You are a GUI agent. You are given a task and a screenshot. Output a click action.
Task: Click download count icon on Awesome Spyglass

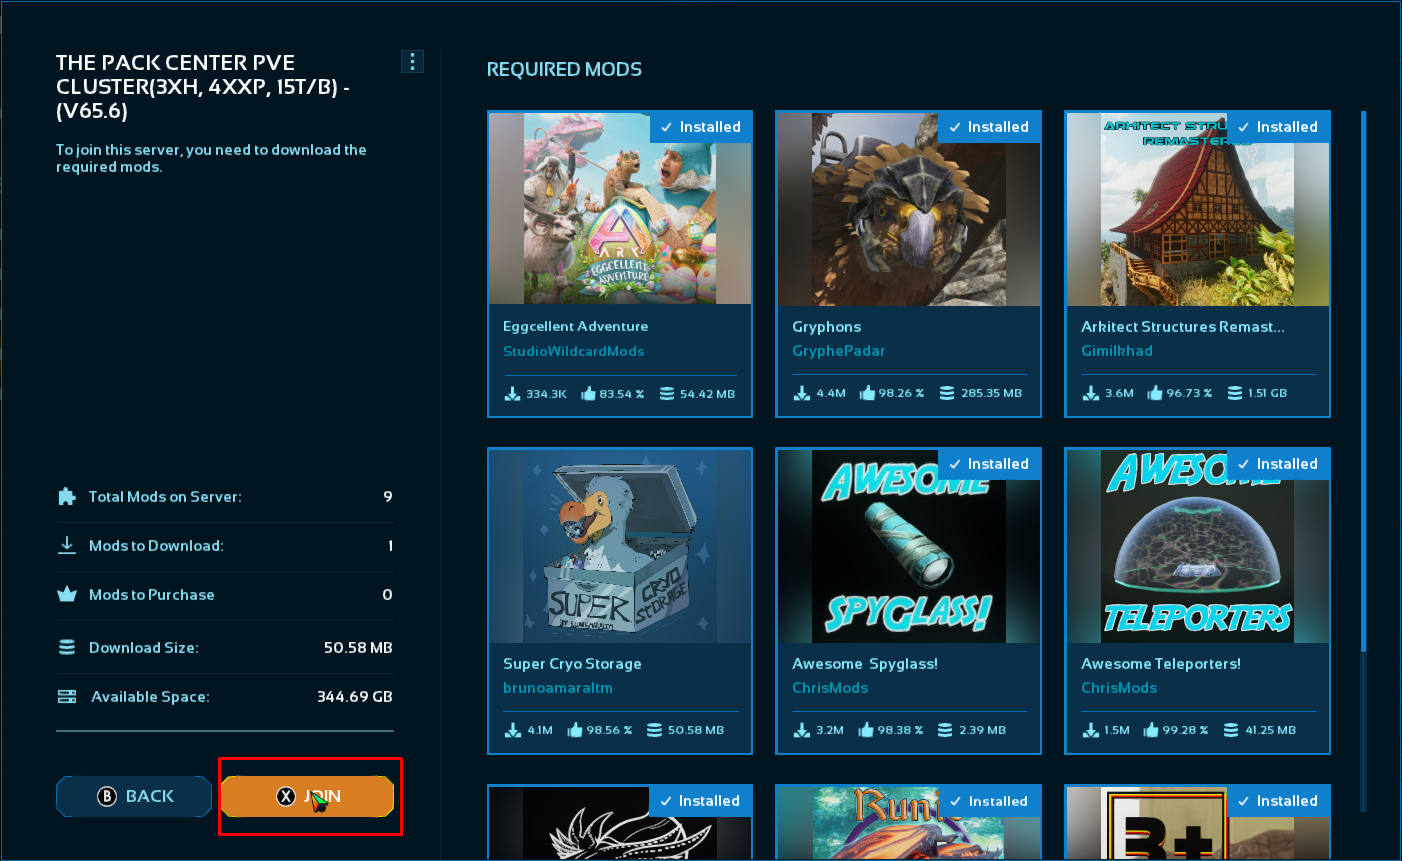coord(802,731)
